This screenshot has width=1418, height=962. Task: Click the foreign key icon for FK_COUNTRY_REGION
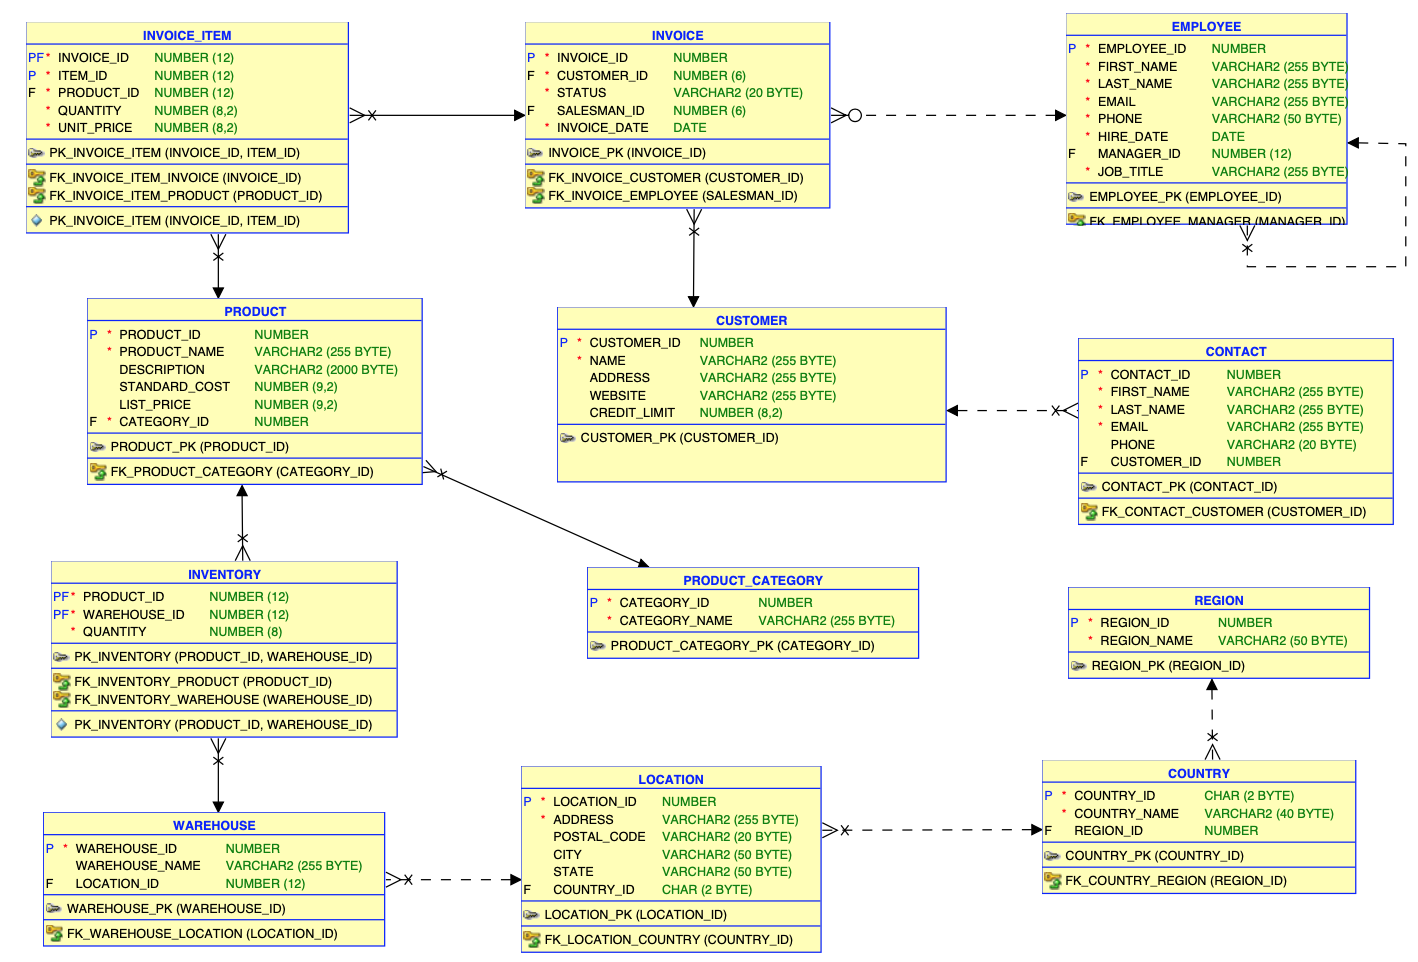[1053, 880]
